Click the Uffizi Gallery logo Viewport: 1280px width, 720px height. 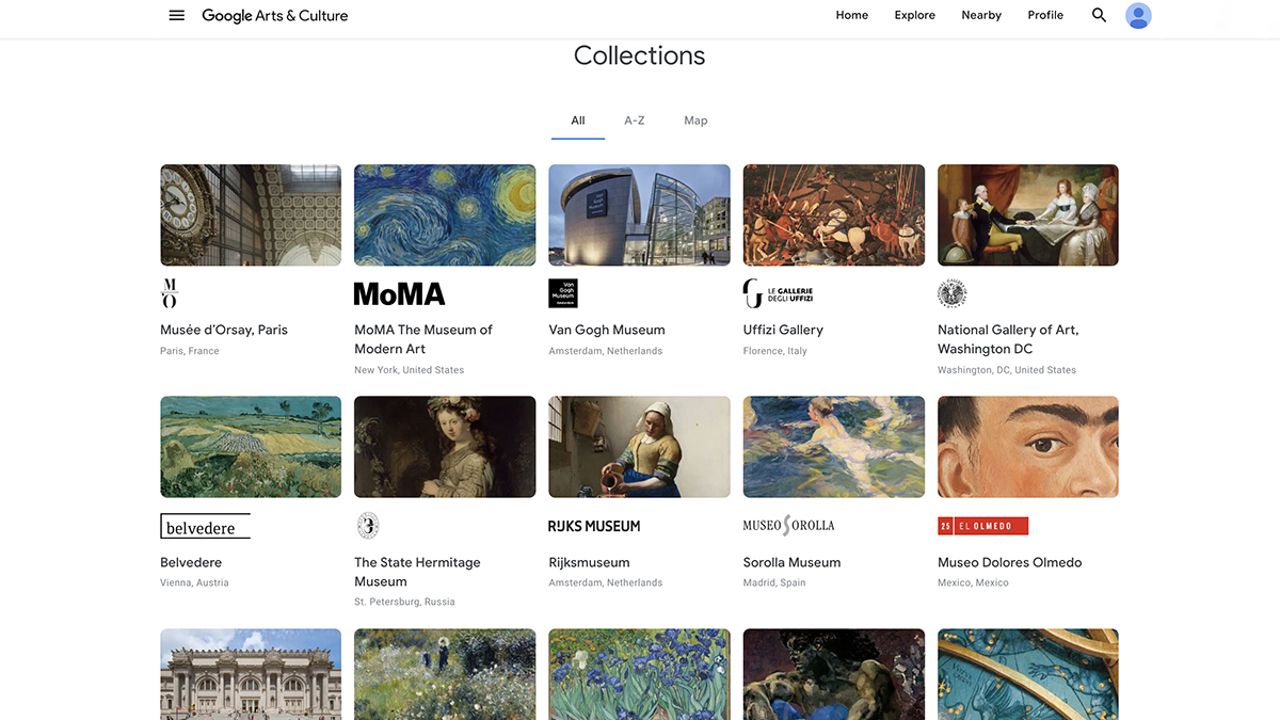(778, 294)
